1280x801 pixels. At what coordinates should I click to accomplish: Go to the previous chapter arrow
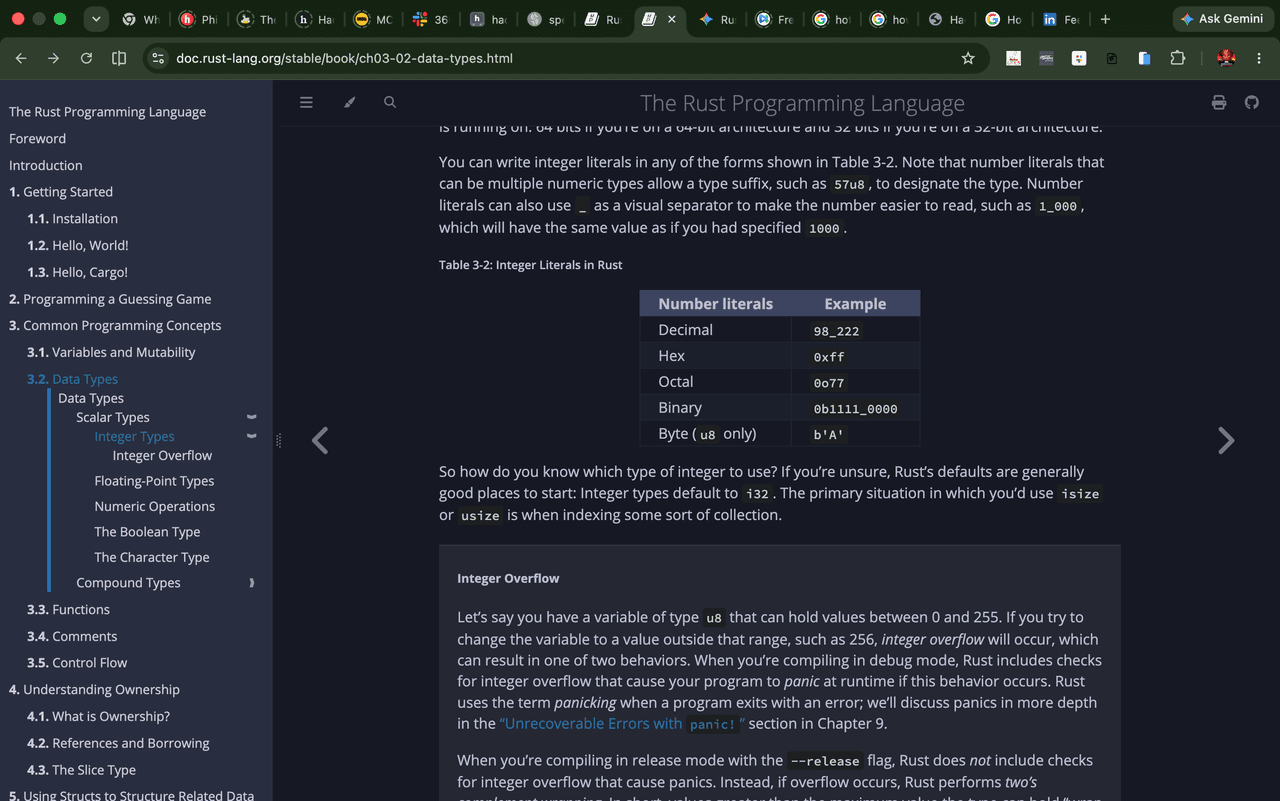320,440
